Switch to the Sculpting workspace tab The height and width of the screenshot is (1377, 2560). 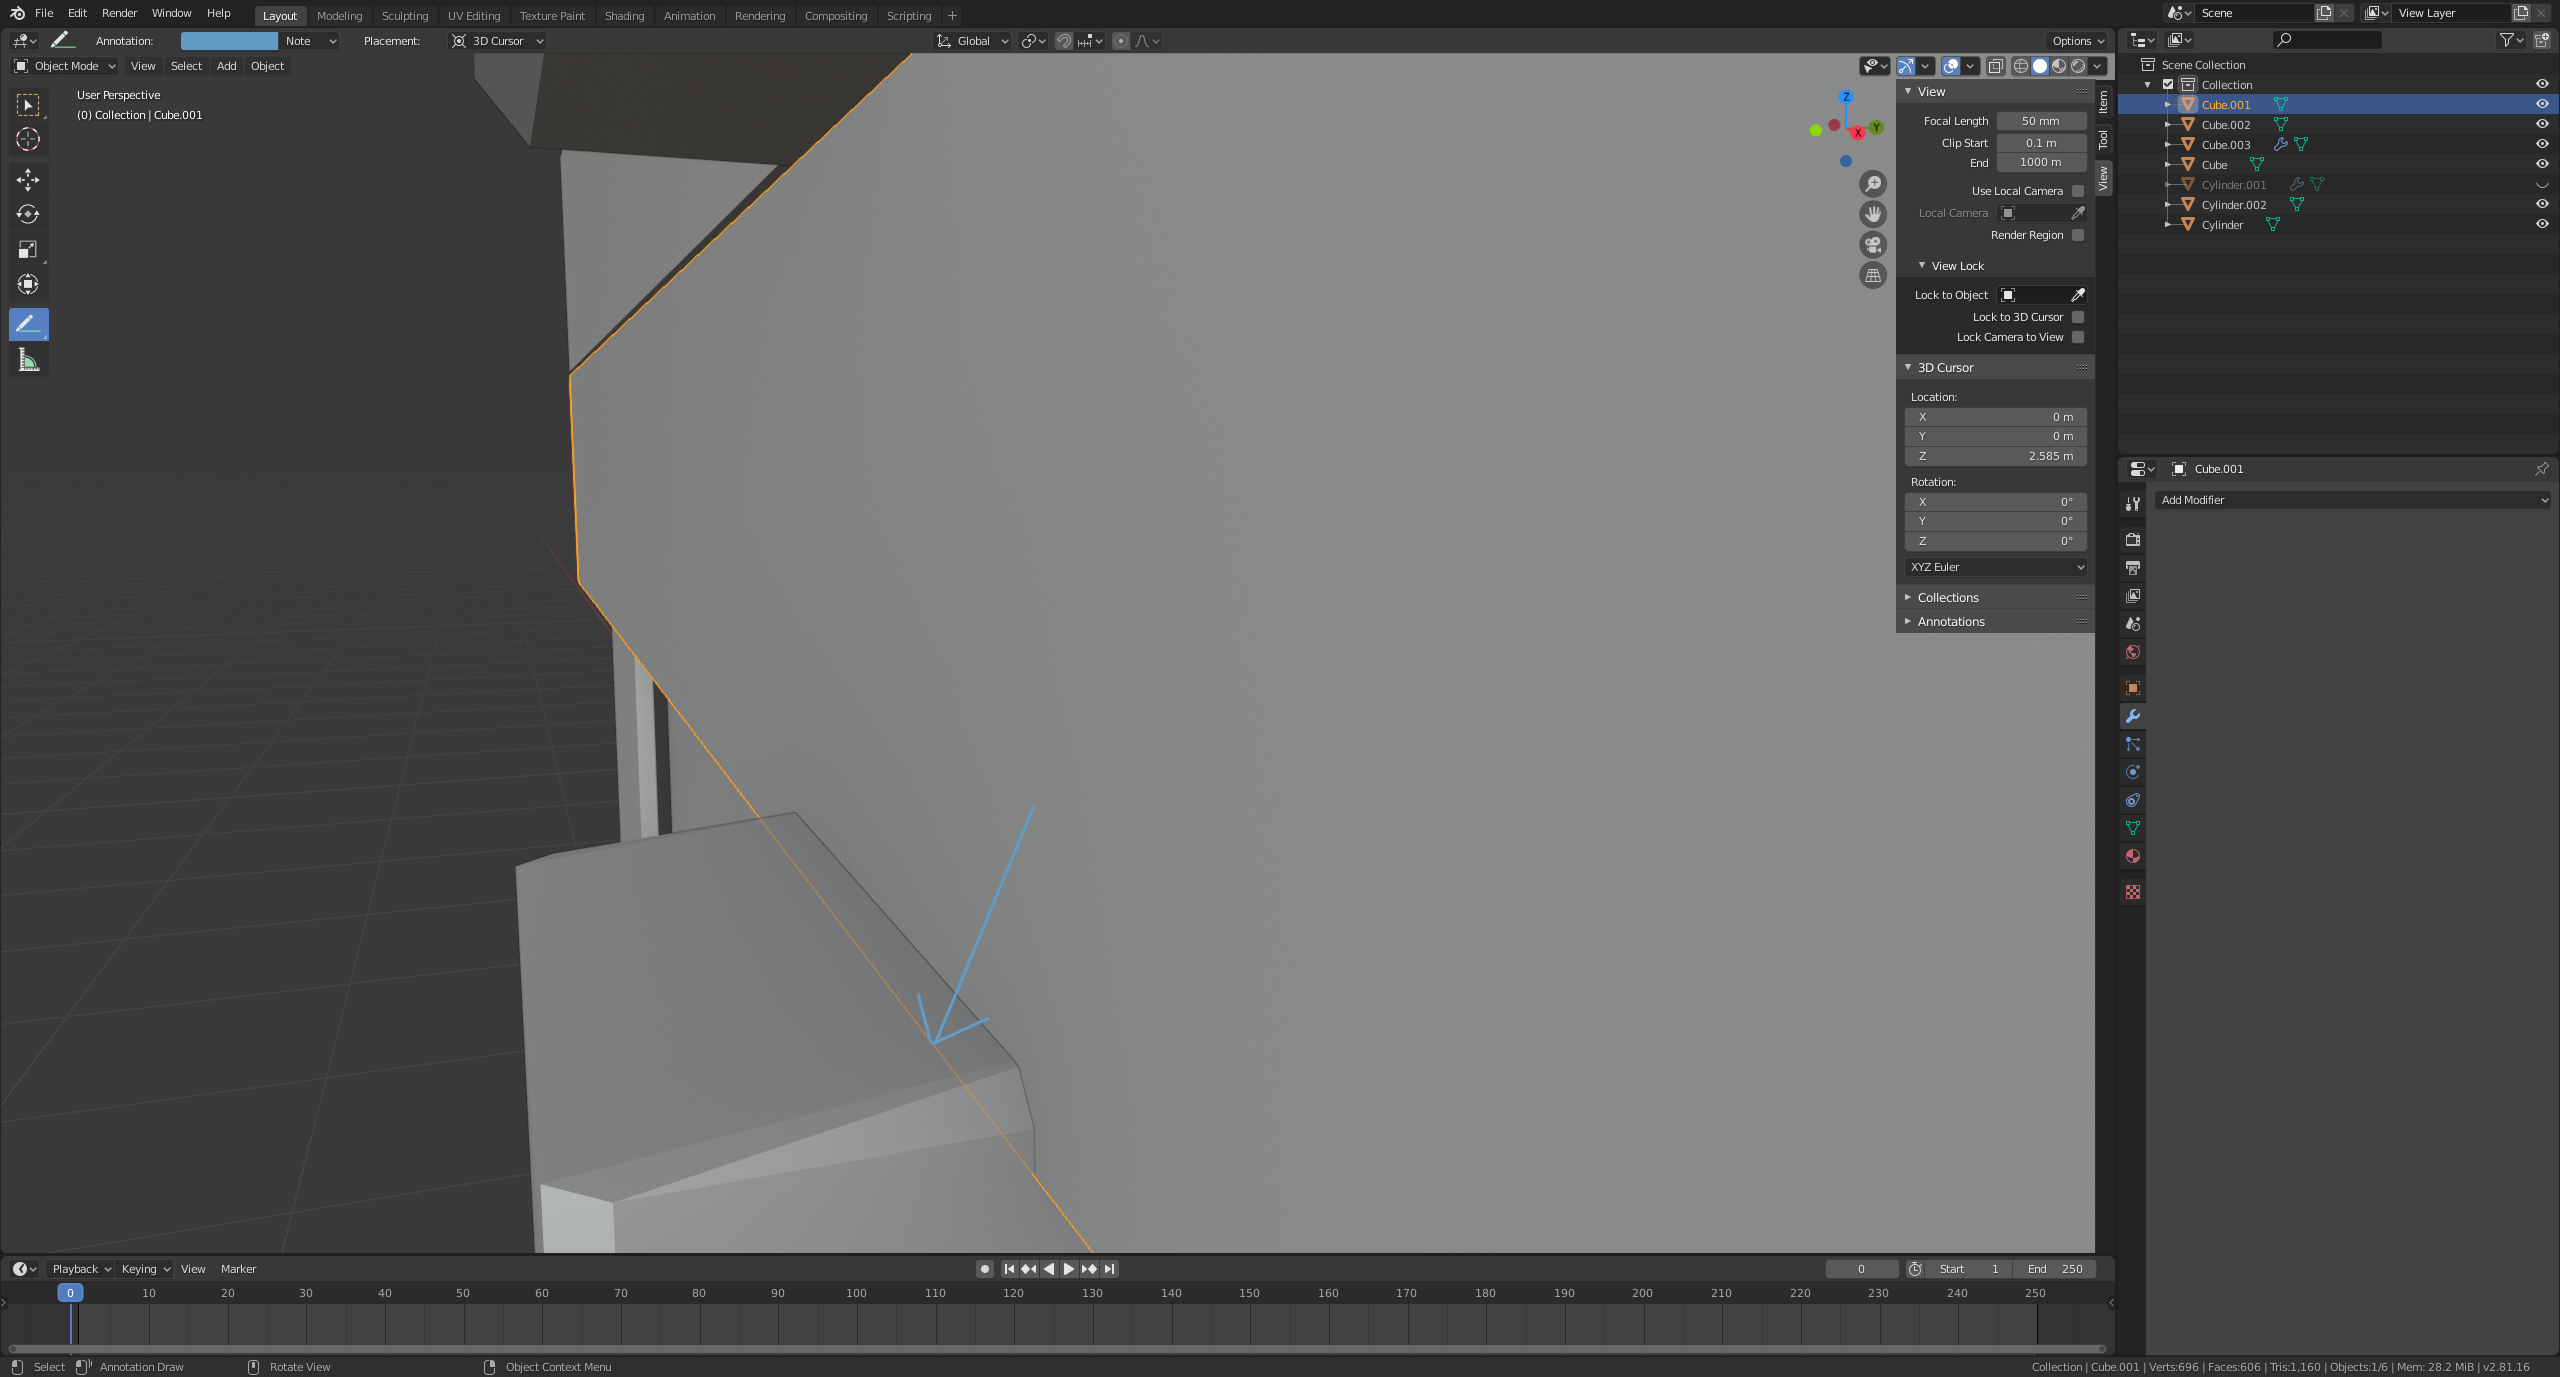404,16
